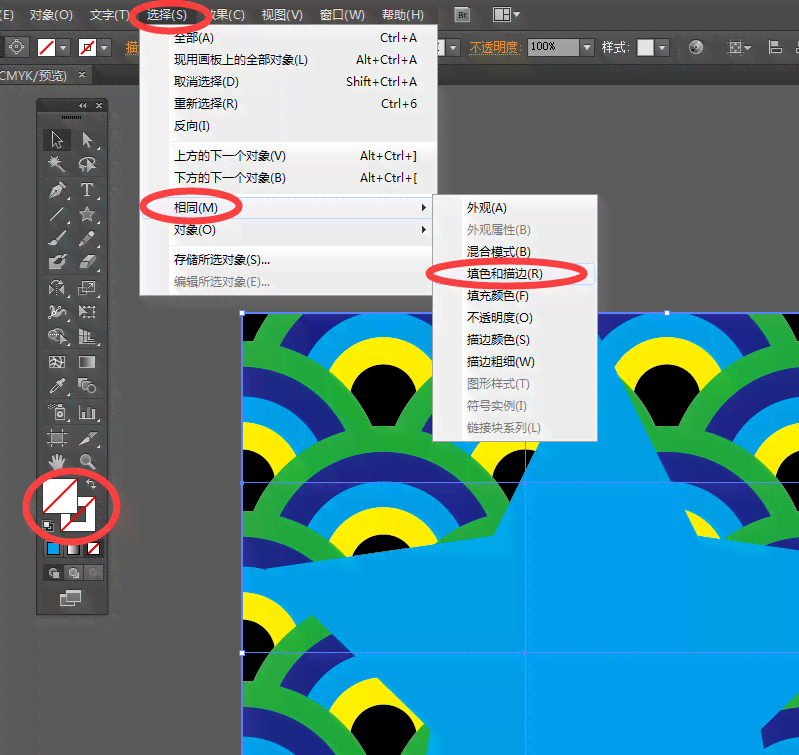Choose 取消选择(D) menu entry
Screen dimensions: 799x755
(288, 82)
